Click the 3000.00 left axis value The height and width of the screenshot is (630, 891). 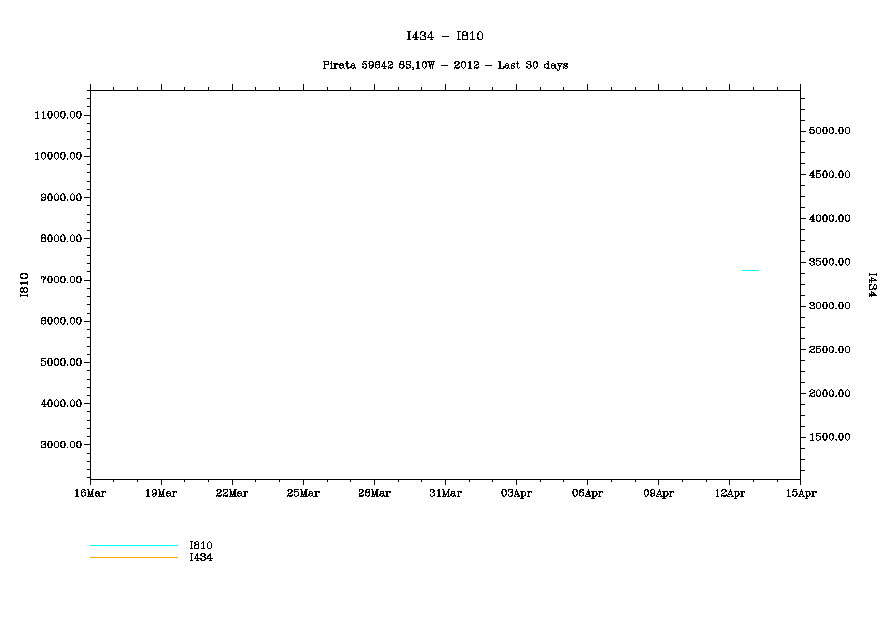click(x=59, y=445)
